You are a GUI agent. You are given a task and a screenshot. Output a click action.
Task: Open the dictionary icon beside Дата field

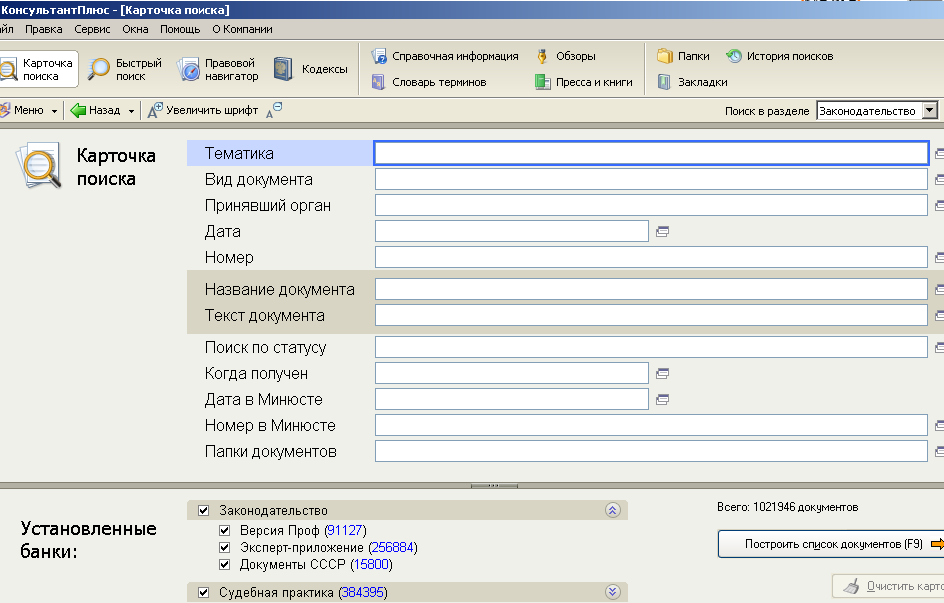pos(662,232)
